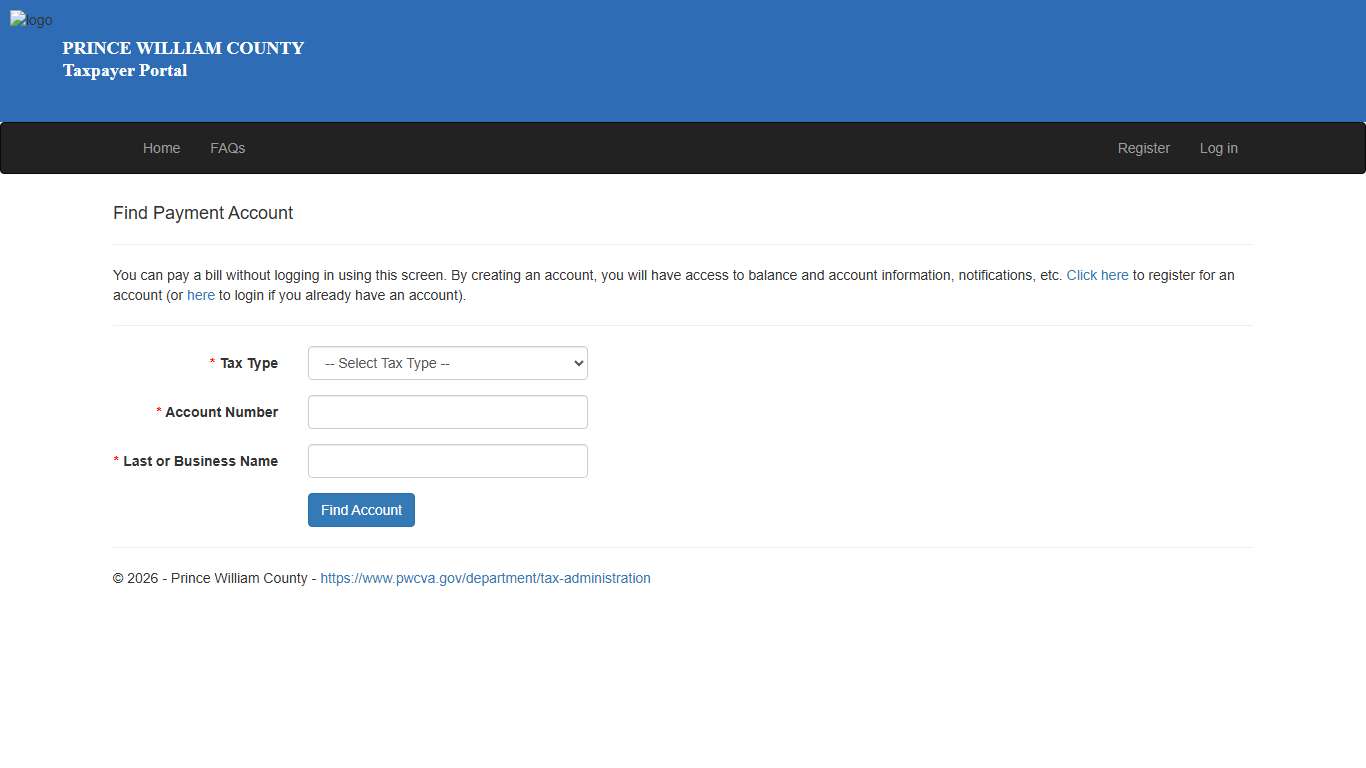Open the FAQs page
The image size is (1366, 768).
click(x=227, y=147)
